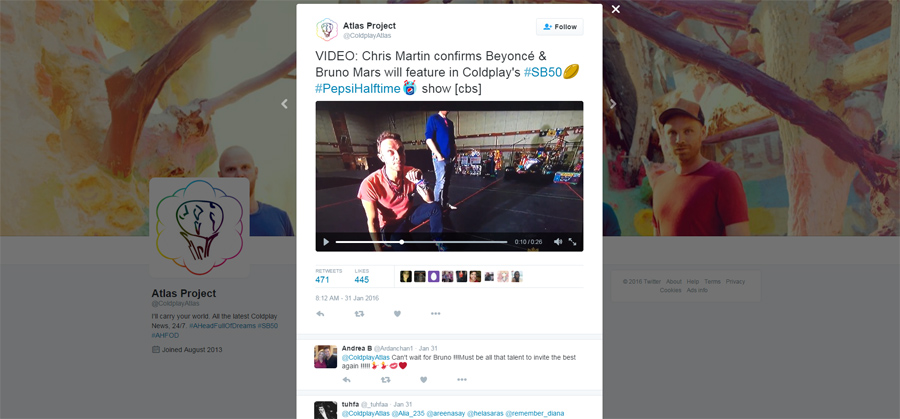Retweet Andrea B's reply
The image size is (900, 419).
(x=385, y=380)
